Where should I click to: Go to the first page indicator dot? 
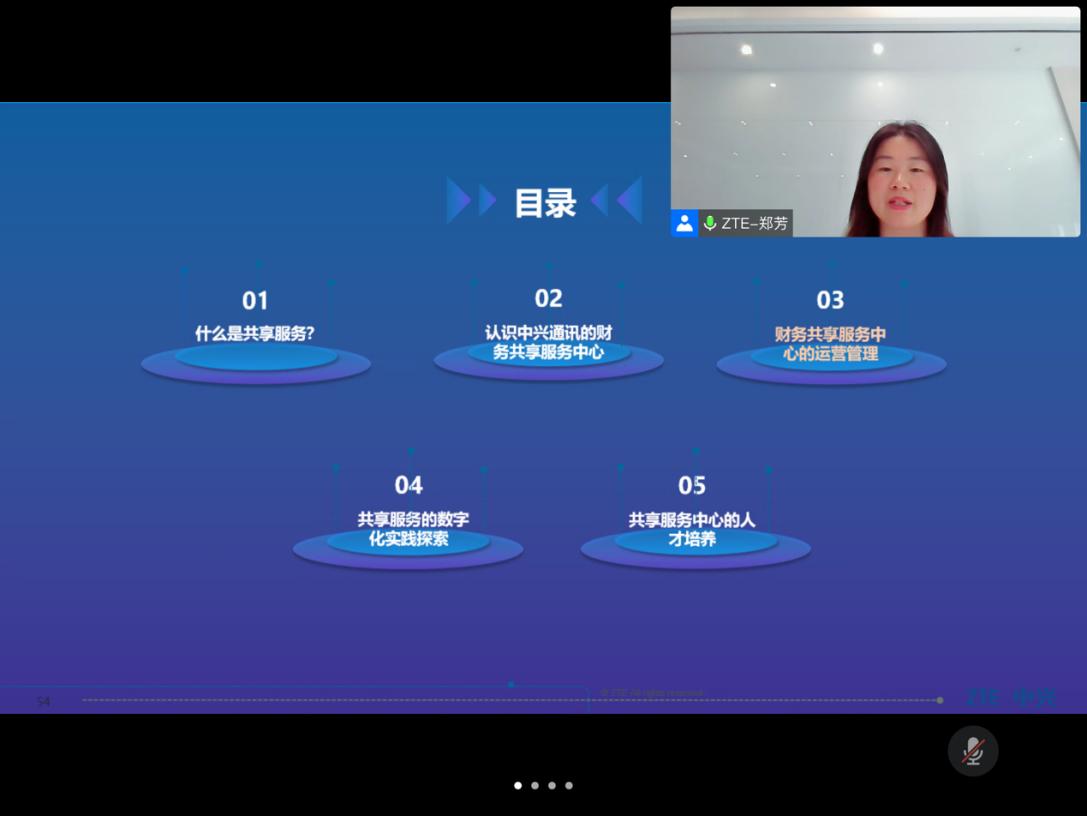point(518,786)
